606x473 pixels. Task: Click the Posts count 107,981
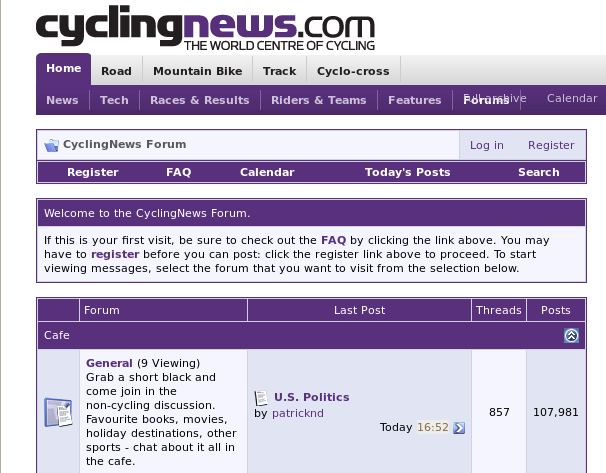tap(556, 412)
